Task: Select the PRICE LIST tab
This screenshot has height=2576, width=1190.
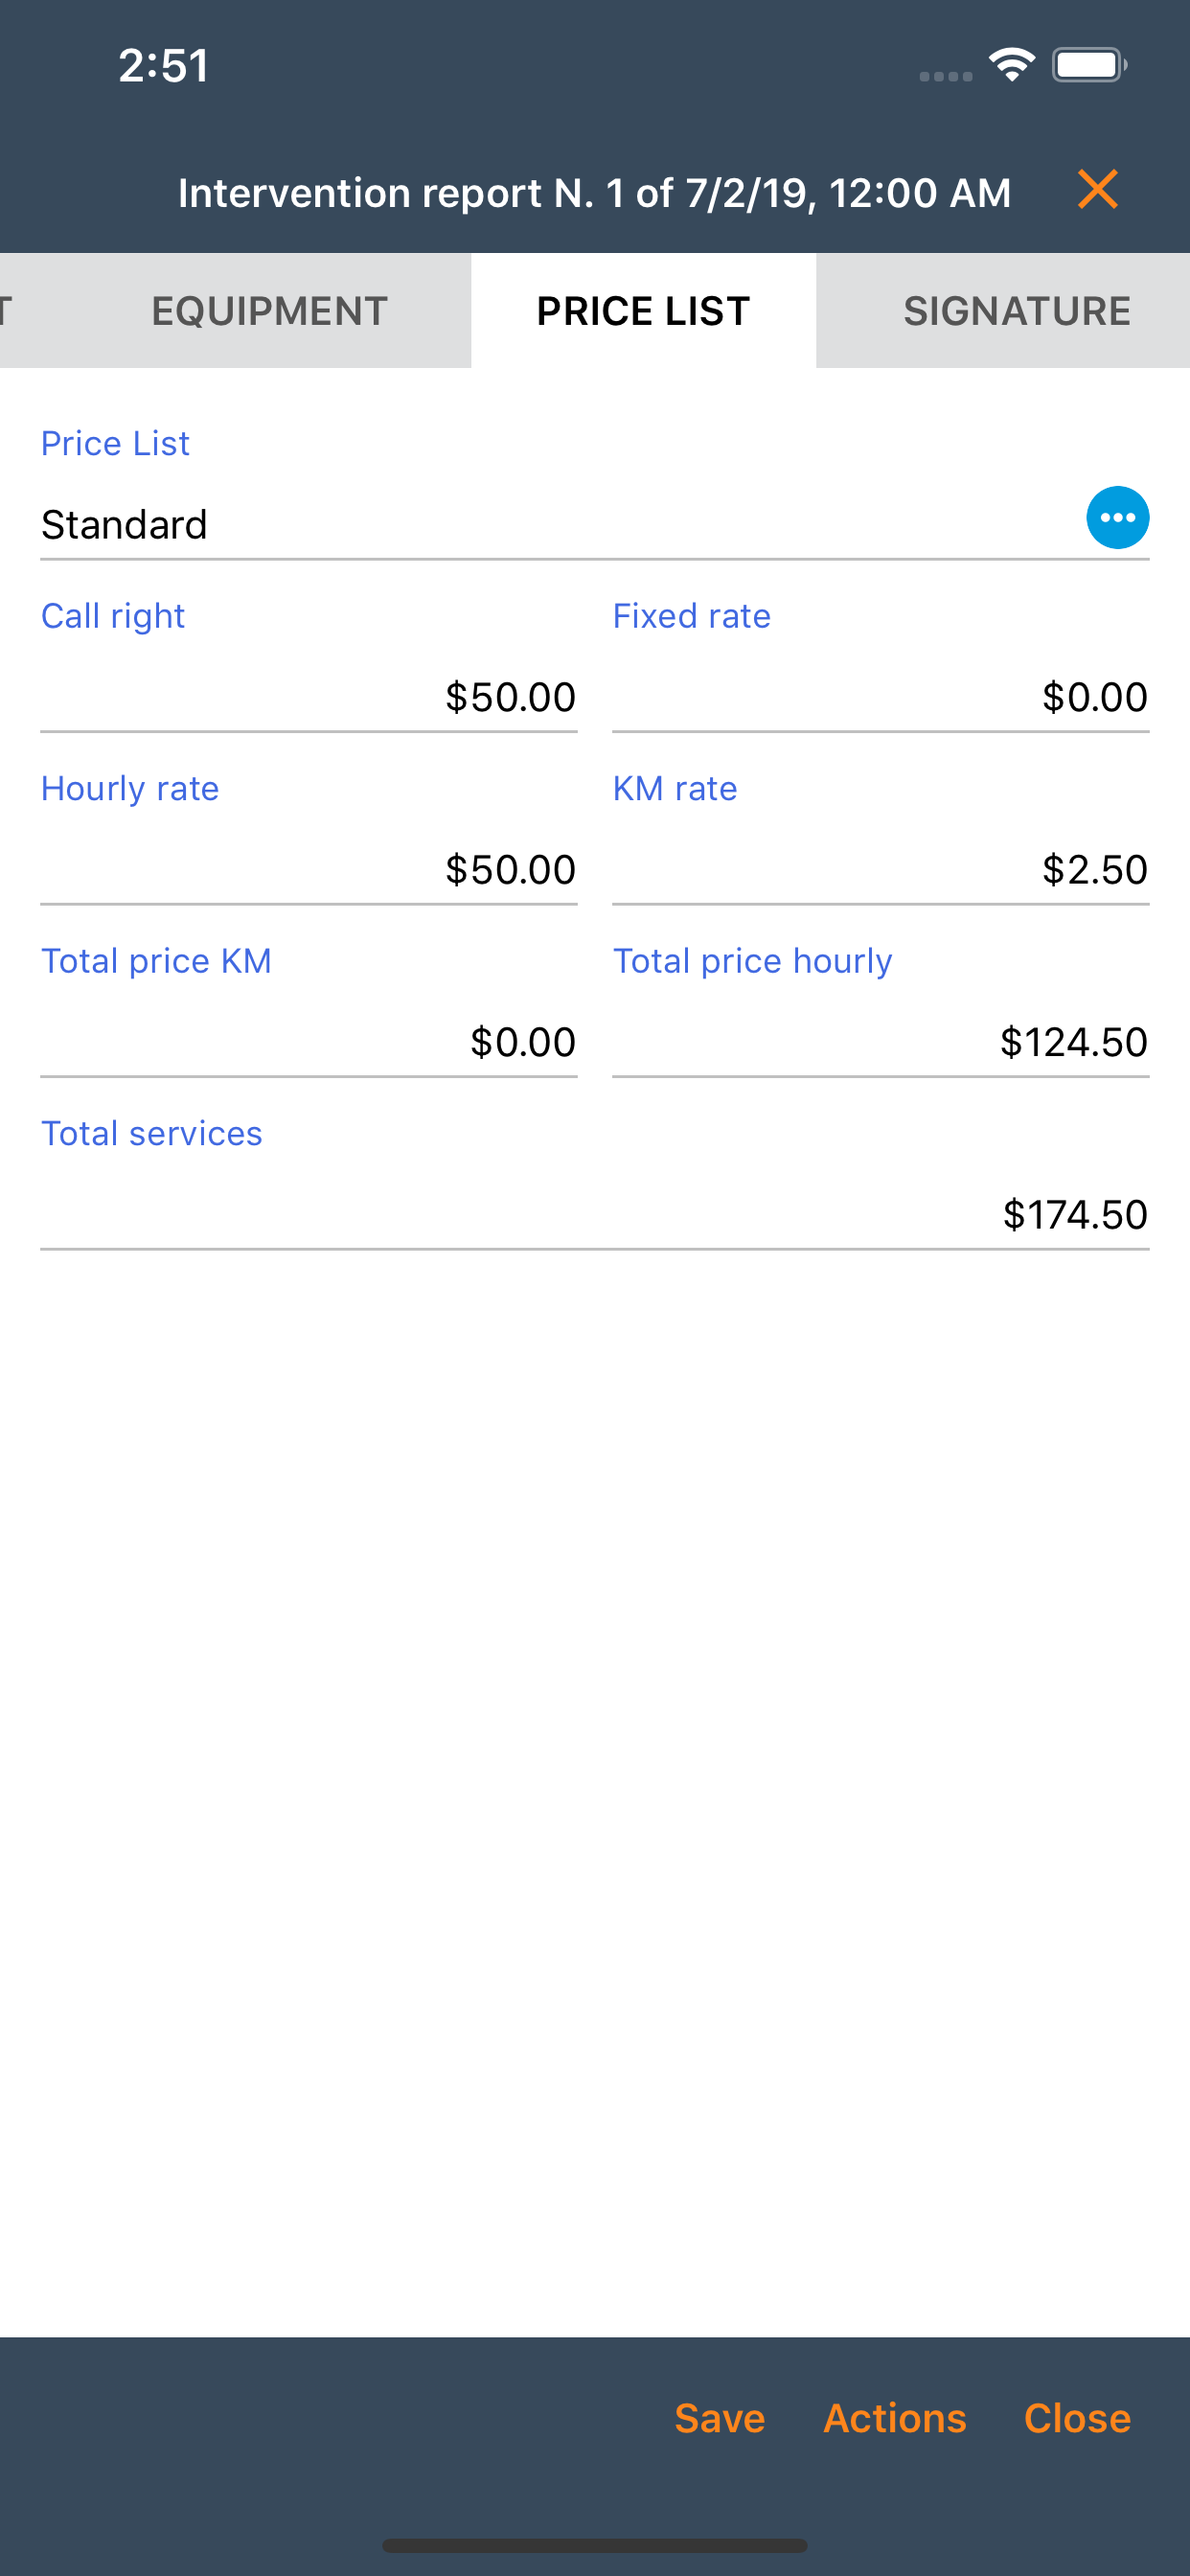Action: (643, 311)
